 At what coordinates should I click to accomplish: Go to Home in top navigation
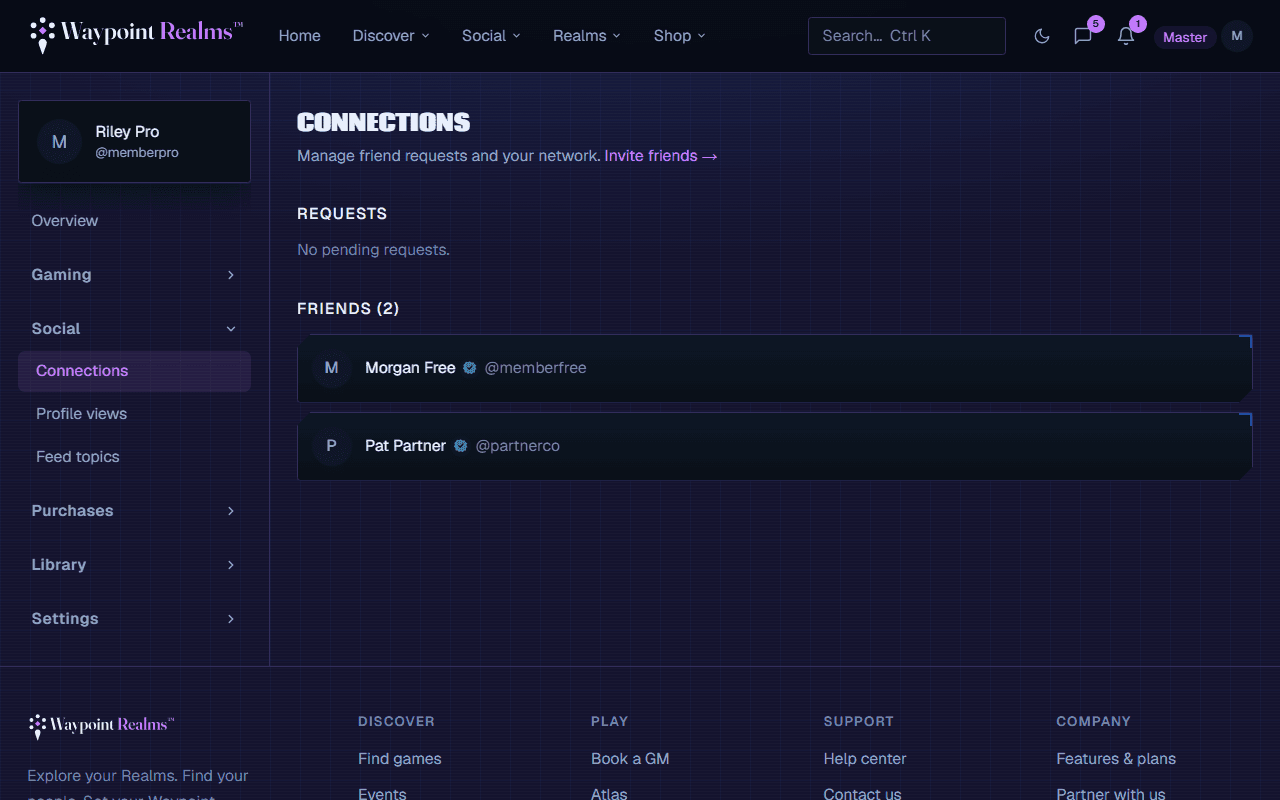[x=300, y=36]
